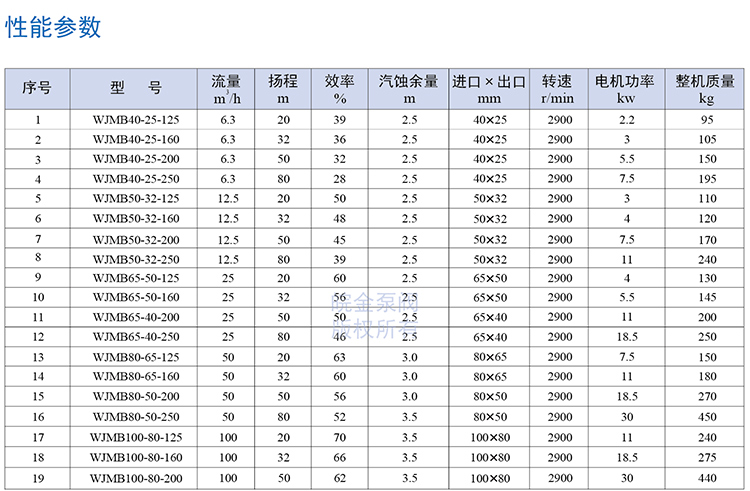Select the 流量 m³/h column header

[227, 89]
